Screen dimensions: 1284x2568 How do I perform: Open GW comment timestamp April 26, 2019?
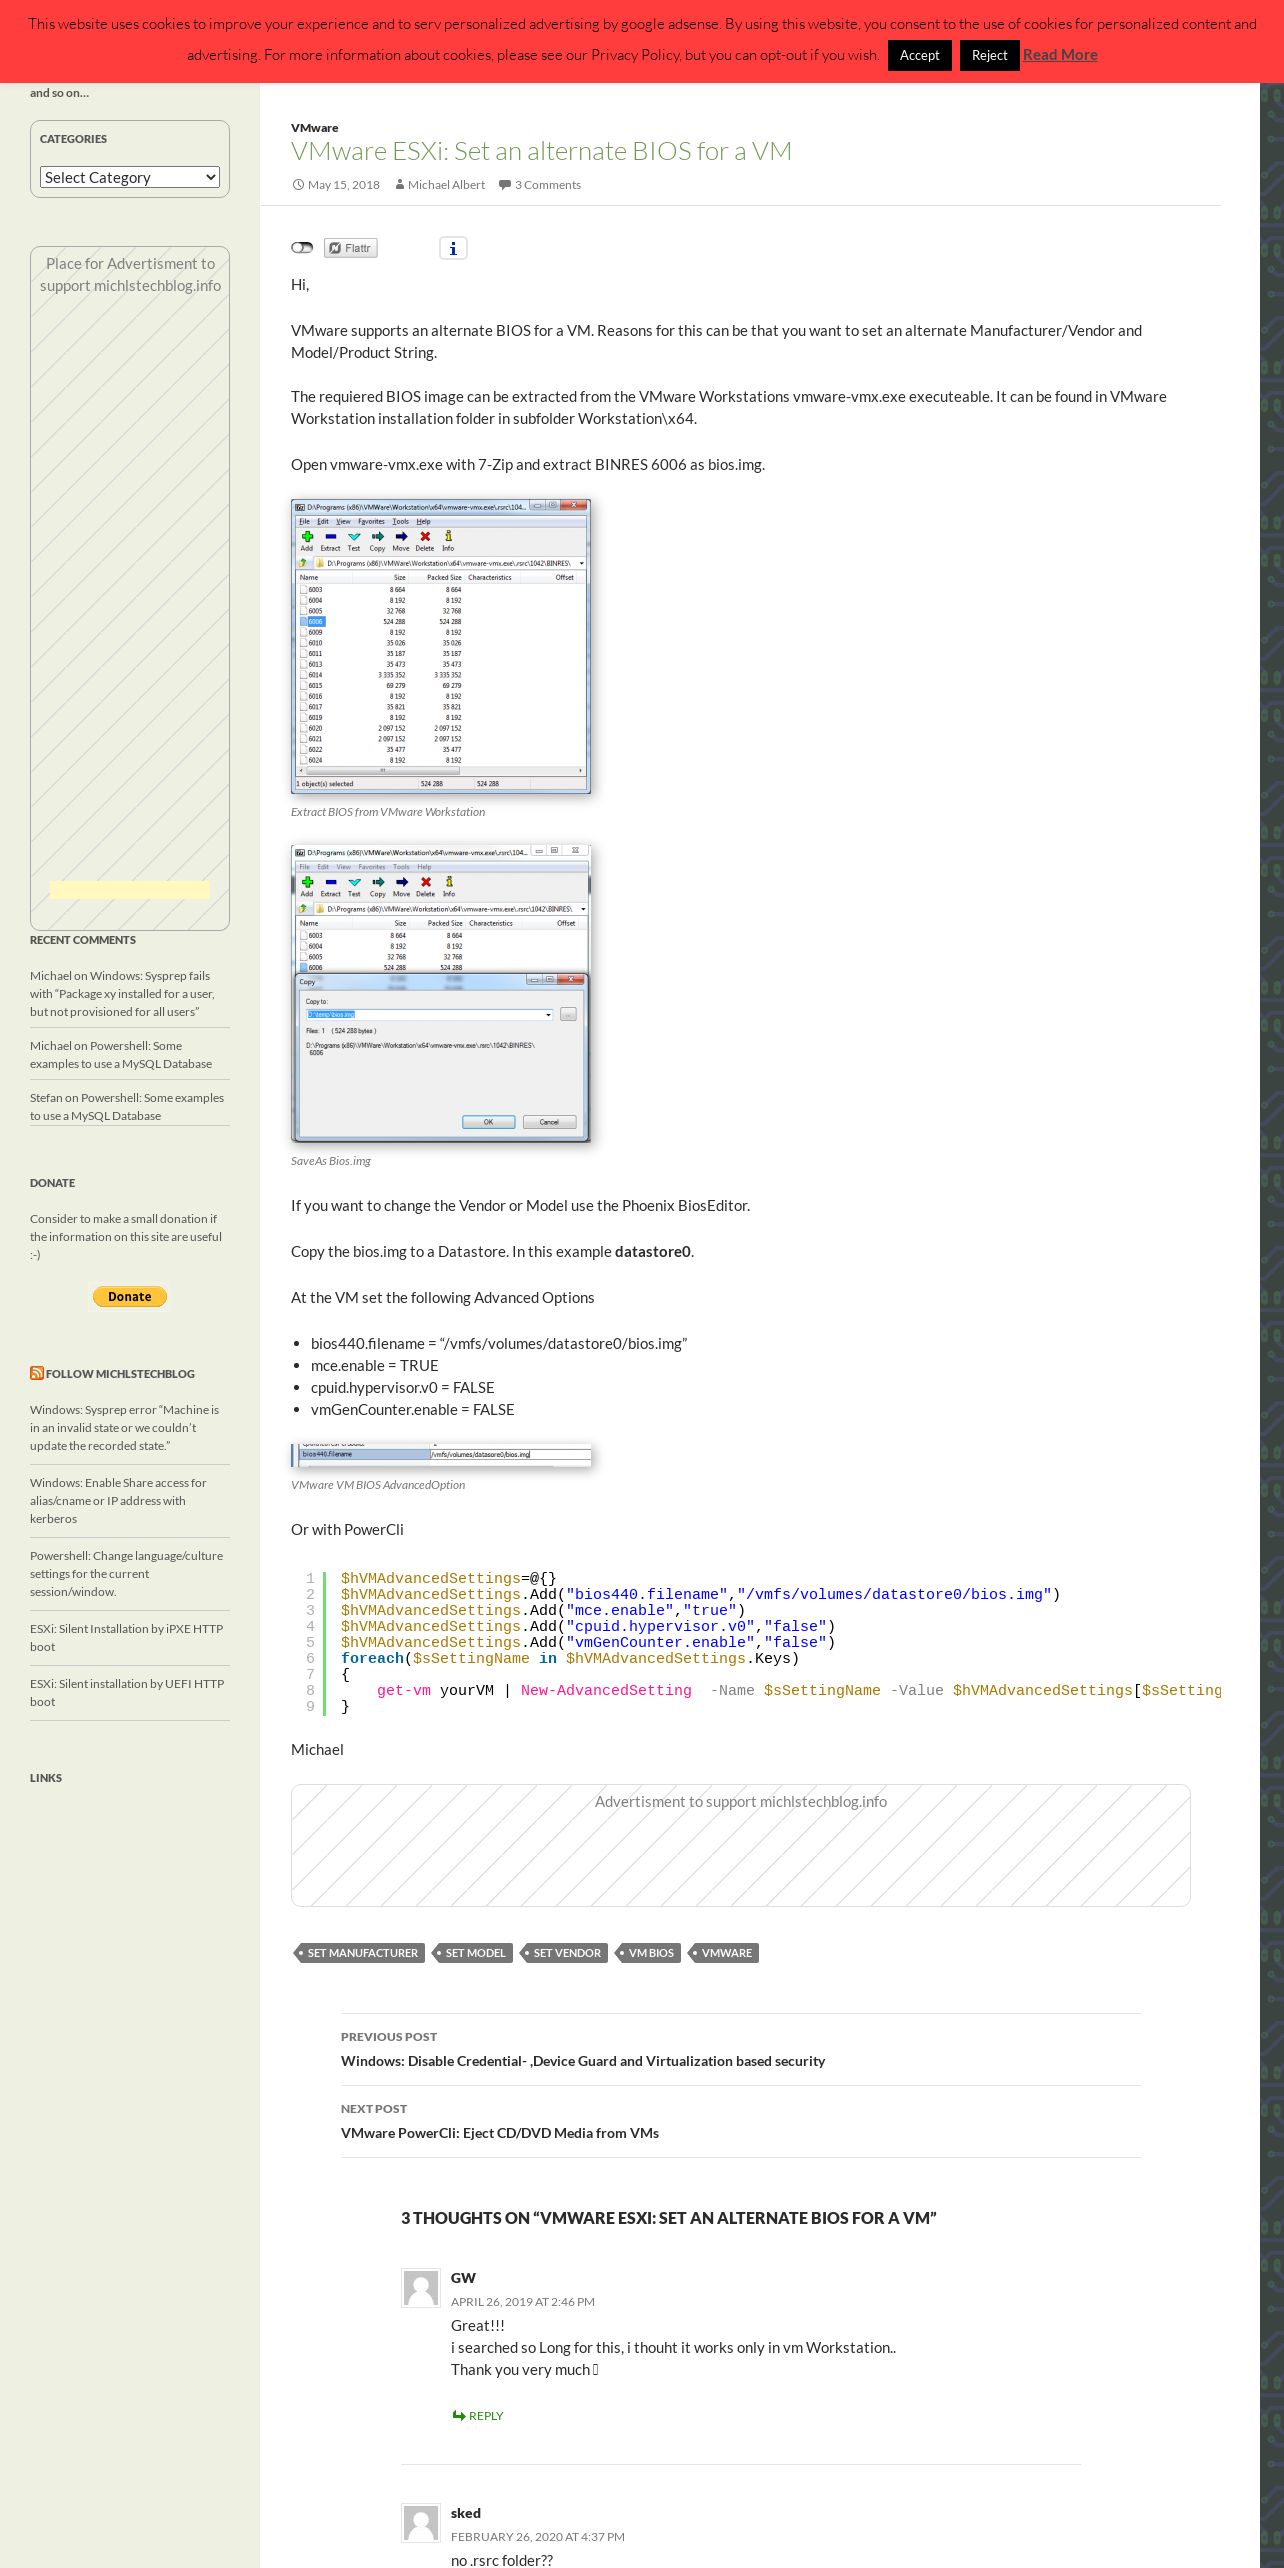(523, 2302)
